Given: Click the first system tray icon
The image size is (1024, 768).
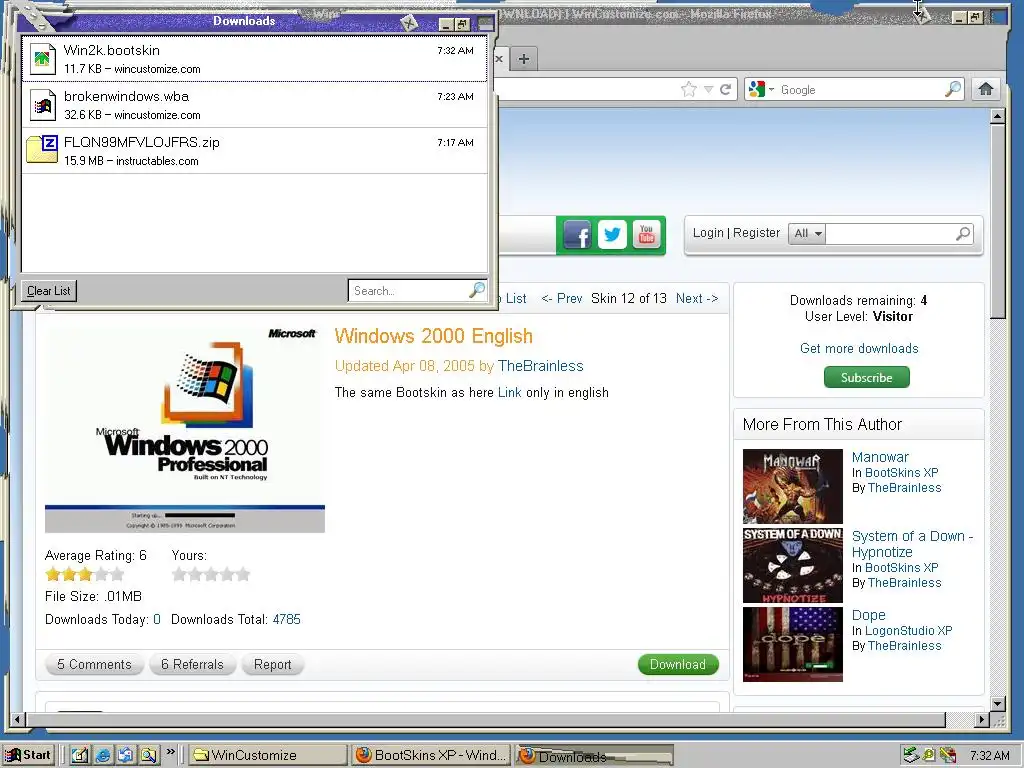Looking at the screenshot, I should pyautogui.click(x=911, y=755).
